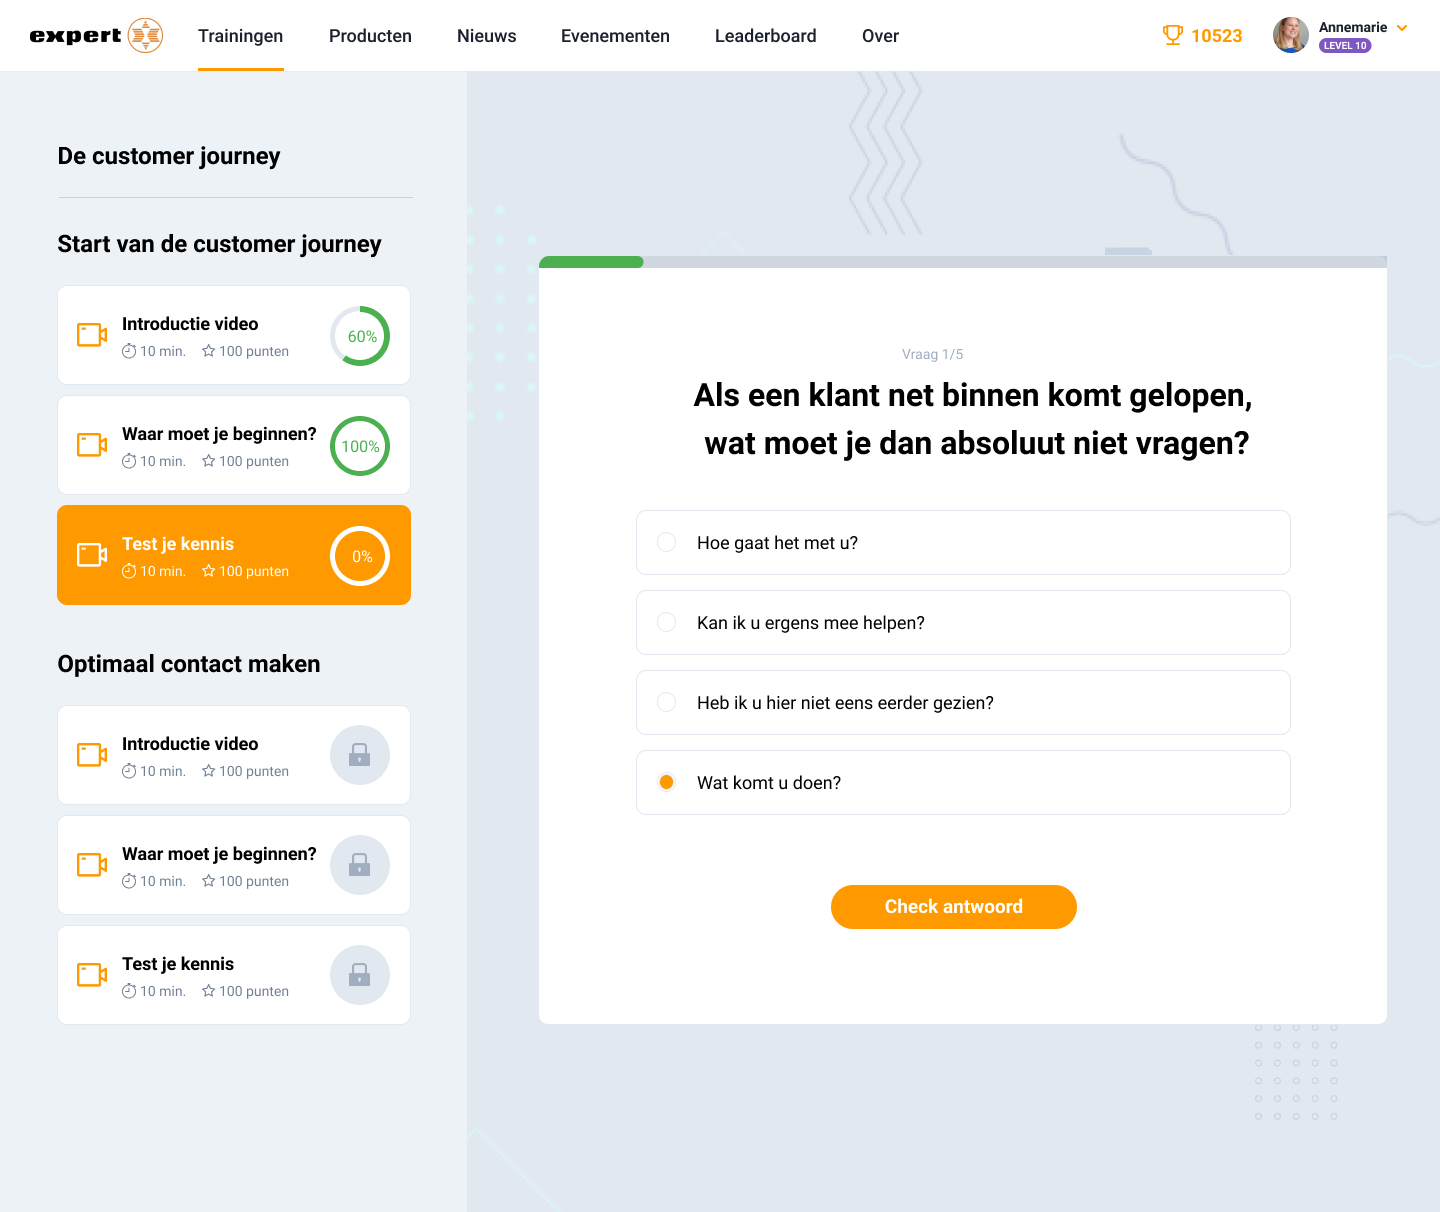Open first 'Waar moet je beginnen?' title
The image size is (1440, 1212).
tap(219, 434)
